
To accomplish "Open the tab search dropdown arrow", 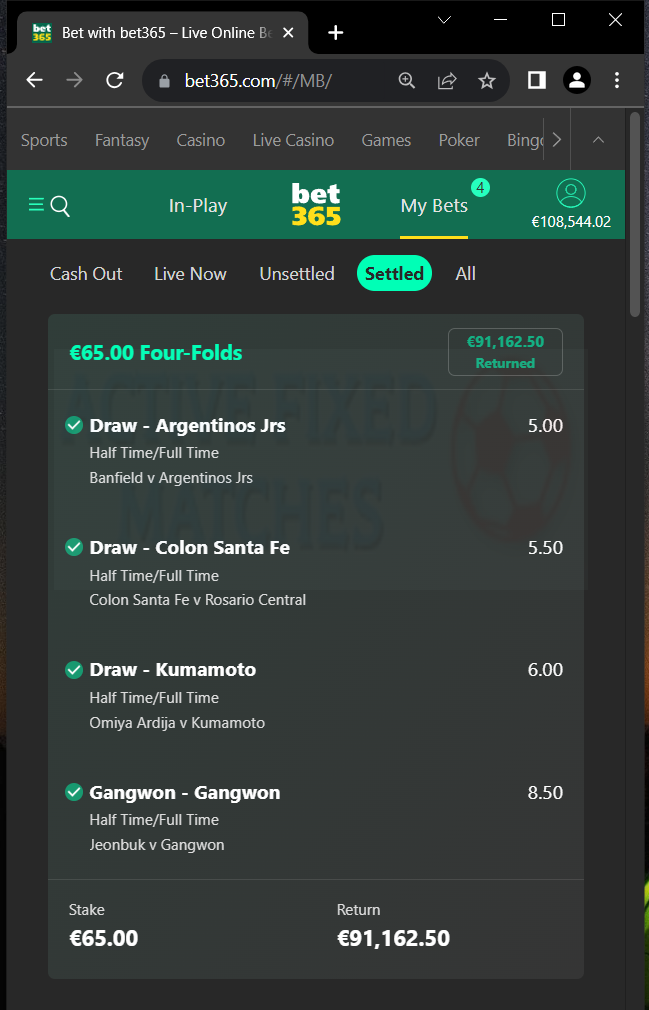I will click(444, 20).
